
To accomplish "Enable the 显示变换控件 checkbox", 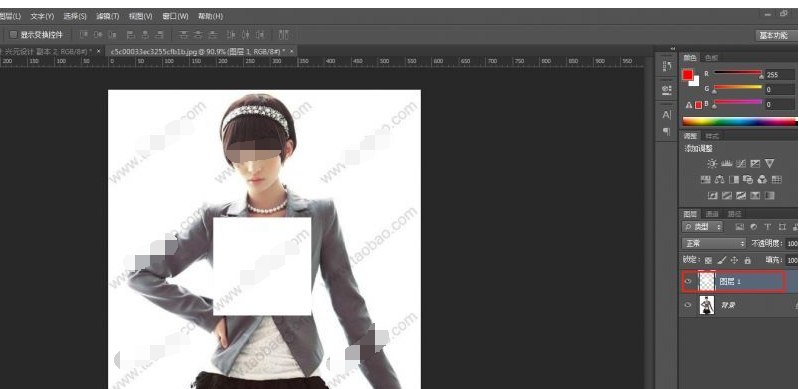I will pos(14,35).
